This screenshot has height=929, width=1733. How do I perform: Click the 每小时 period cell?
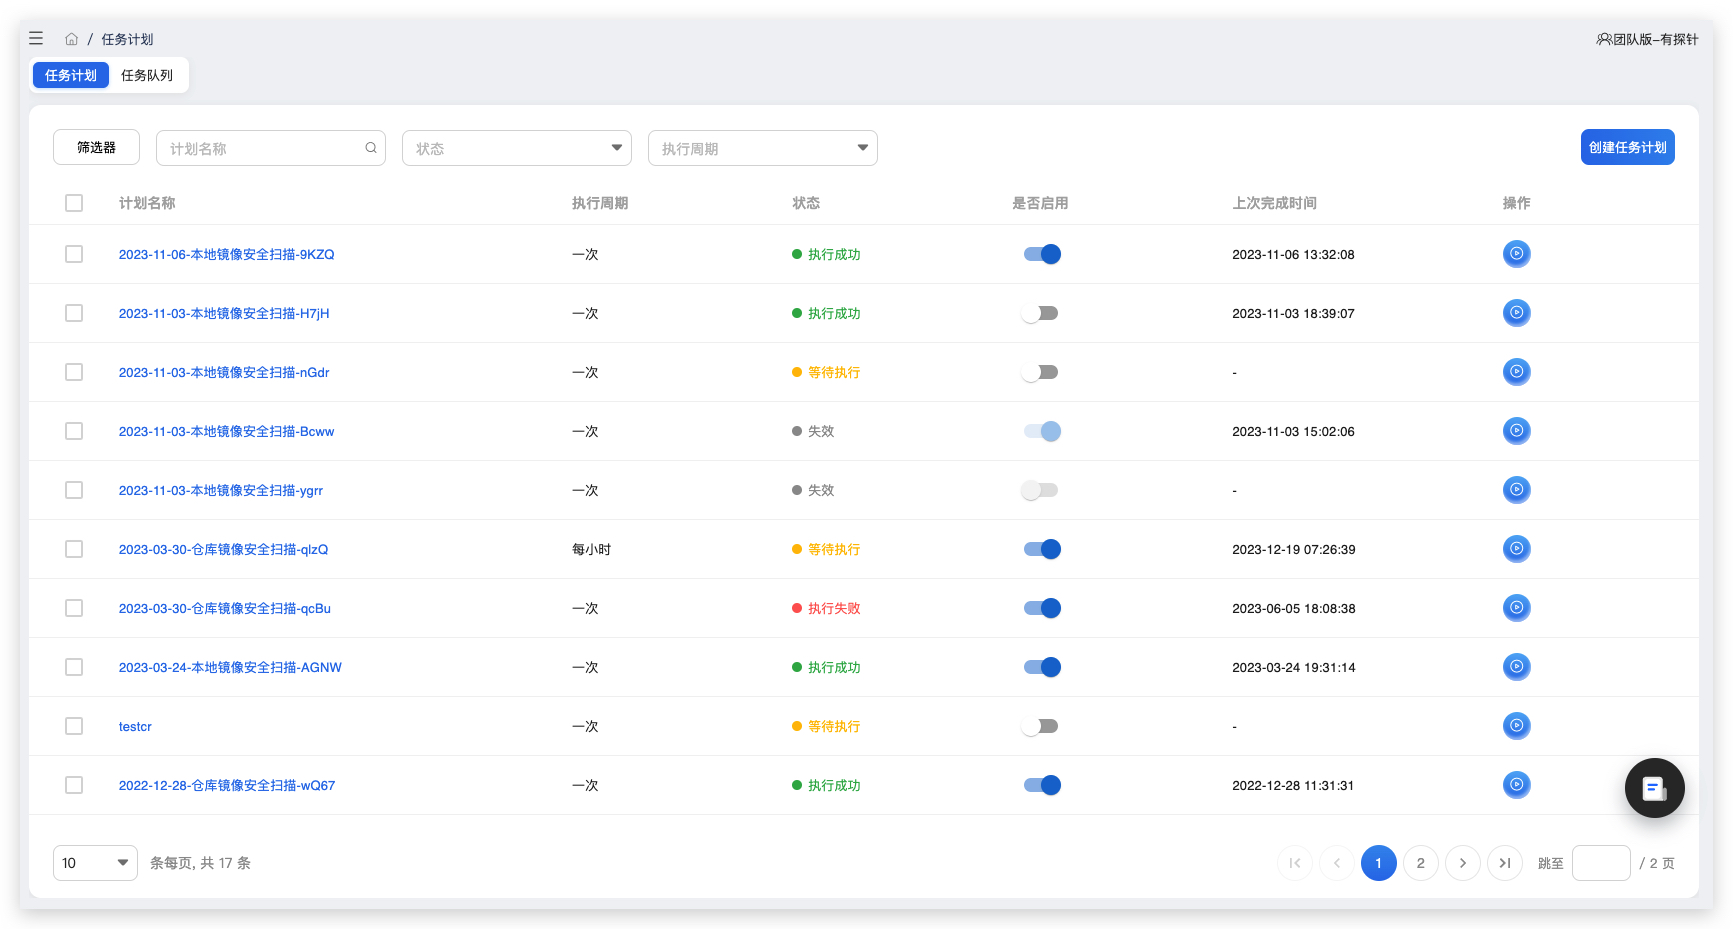point(591,549)
